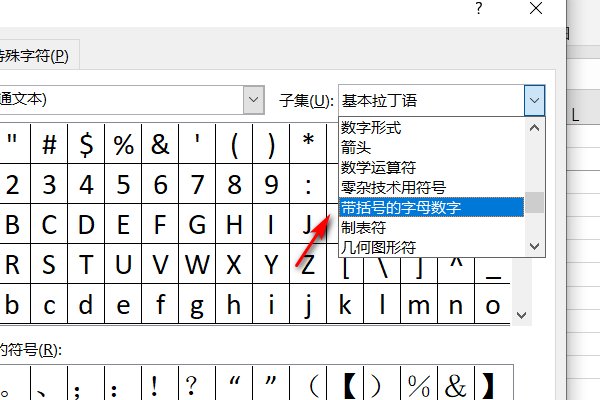Select subset 数学运算符 in list

432,167
